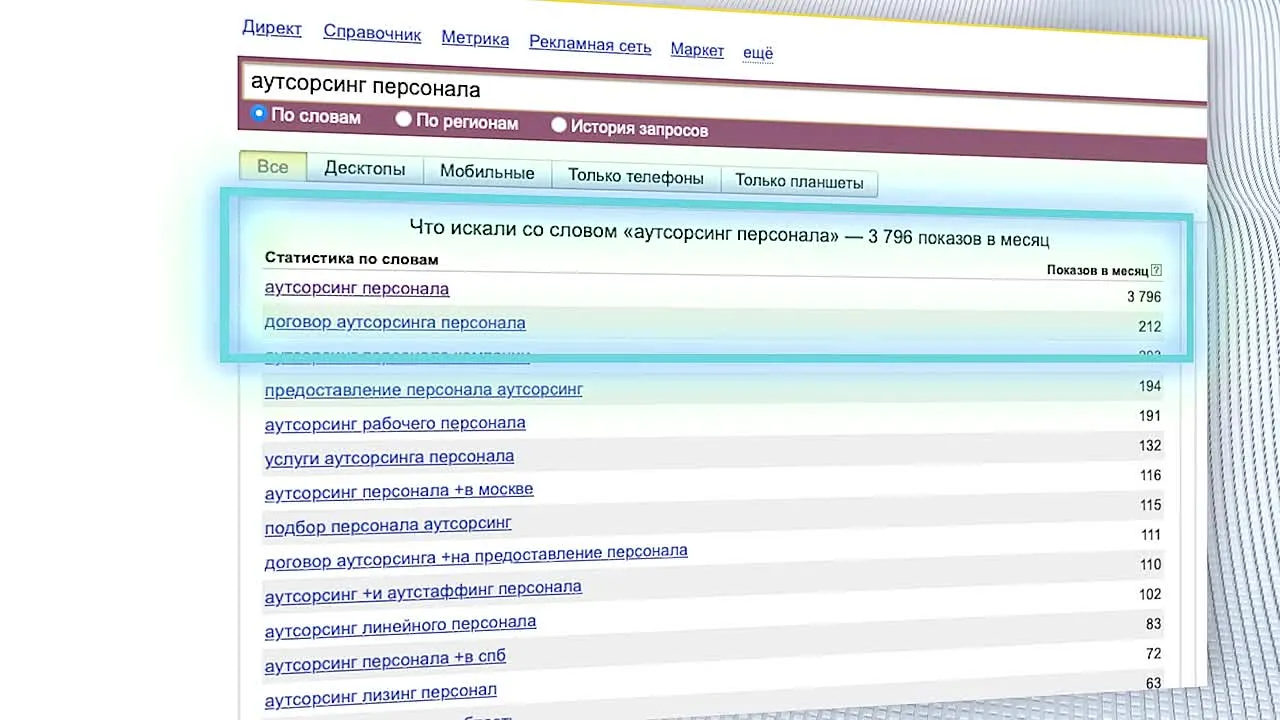Open the «Маркет» link

697,50
